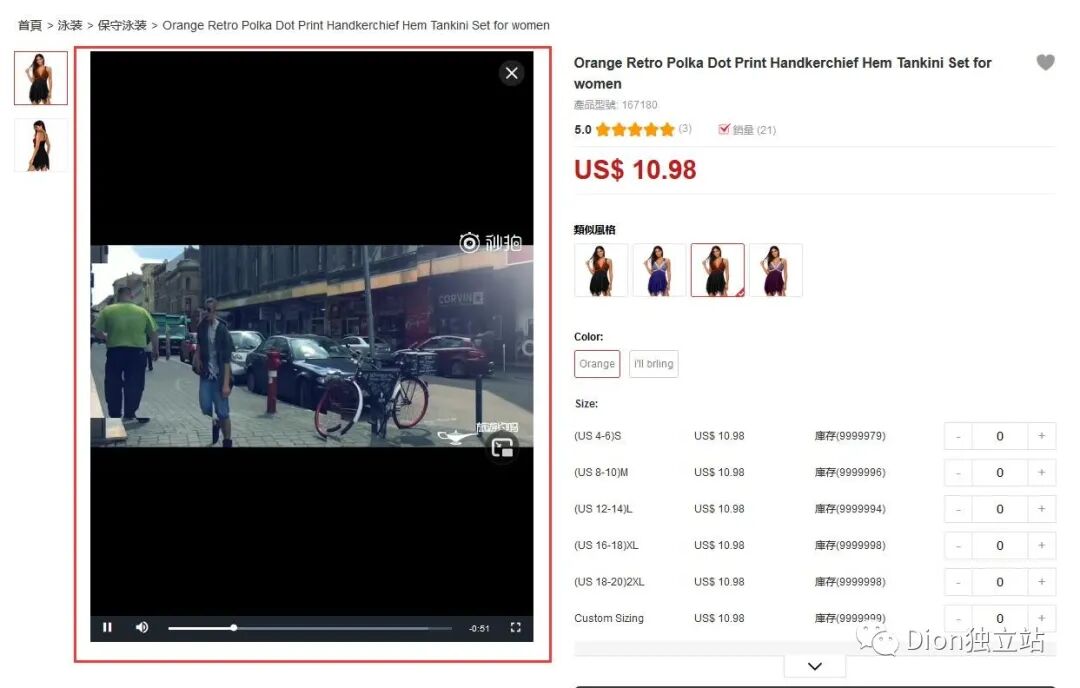Click the product title heading
The image size is (1080, 688).
pos(782,73)
